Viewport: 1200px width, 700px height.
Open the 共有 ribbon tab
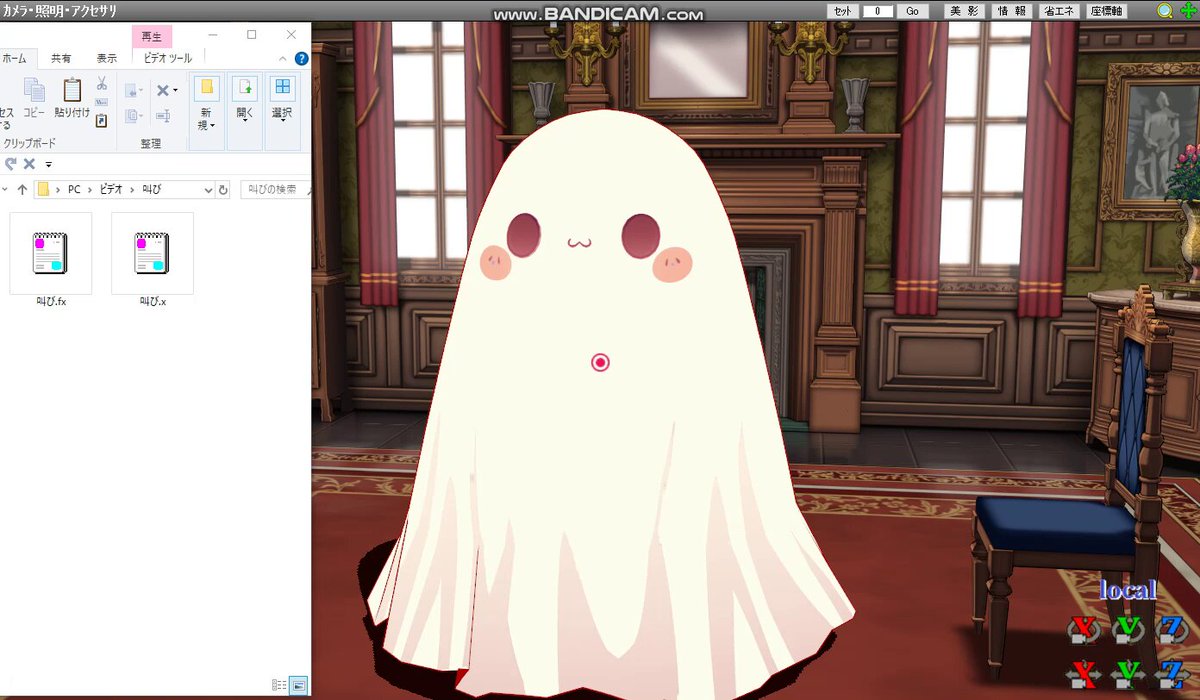pos(61,59)
